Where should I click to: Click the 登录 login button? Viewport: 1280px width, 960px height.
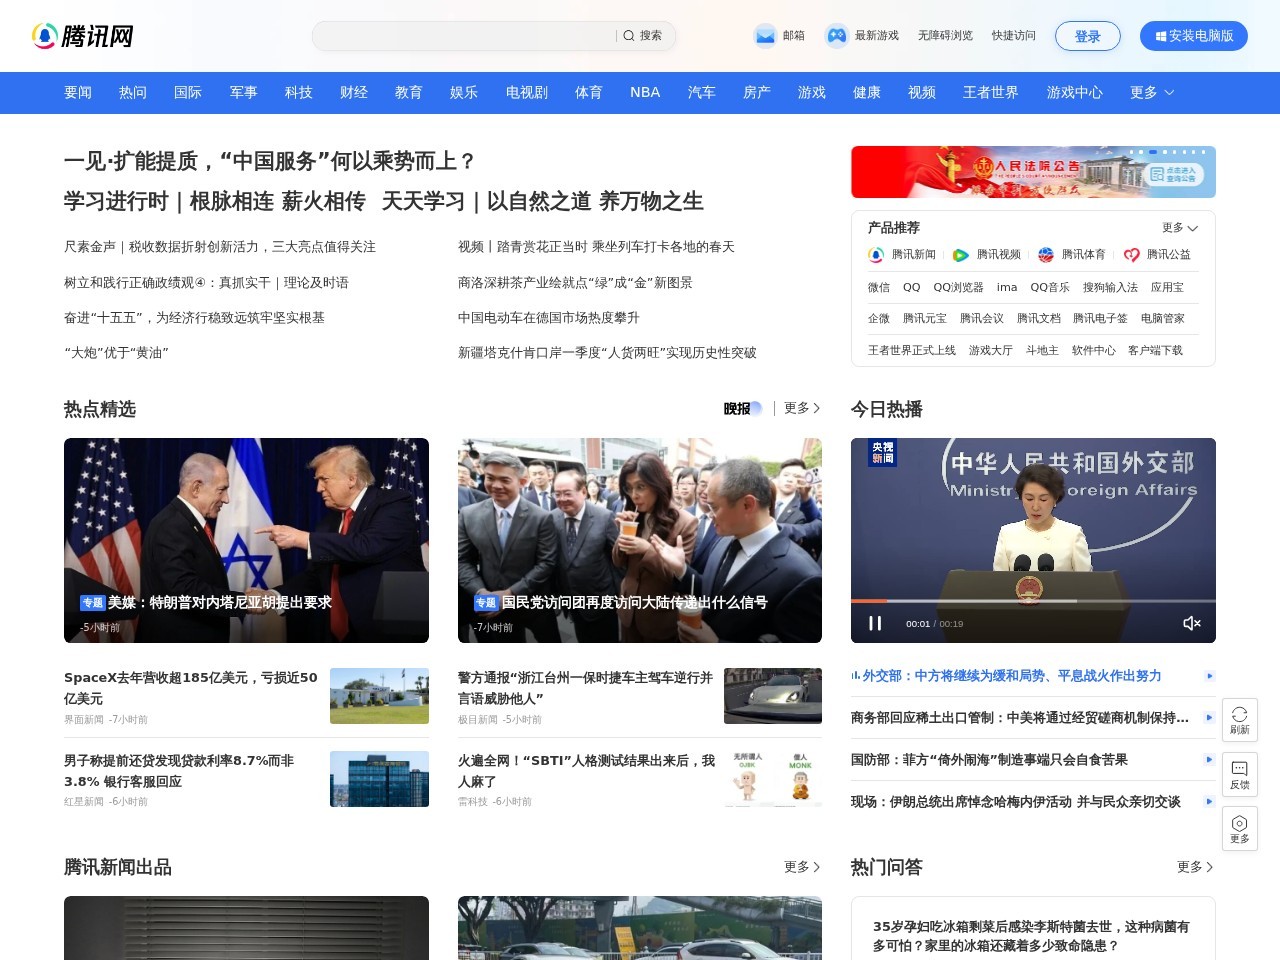[1088, 36]
